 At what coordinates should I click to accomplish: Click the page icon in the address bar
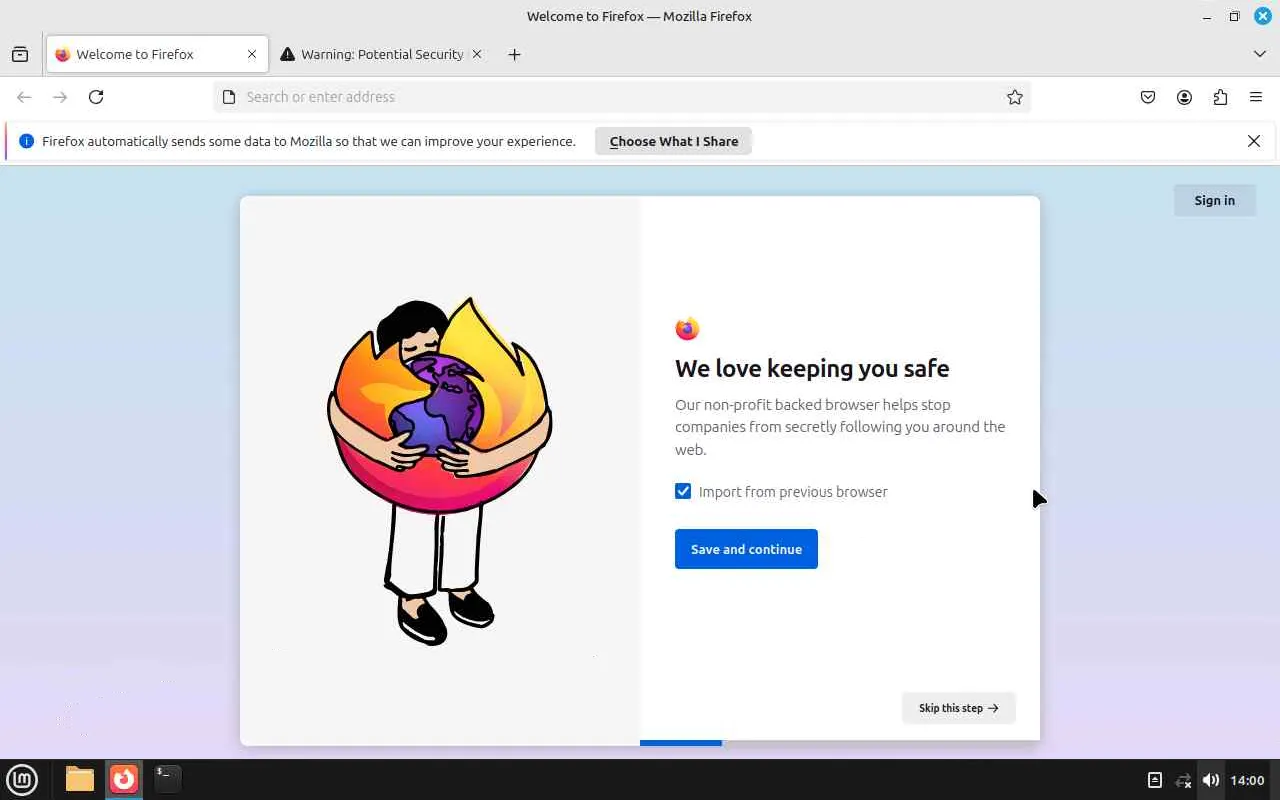click(229, 97)
